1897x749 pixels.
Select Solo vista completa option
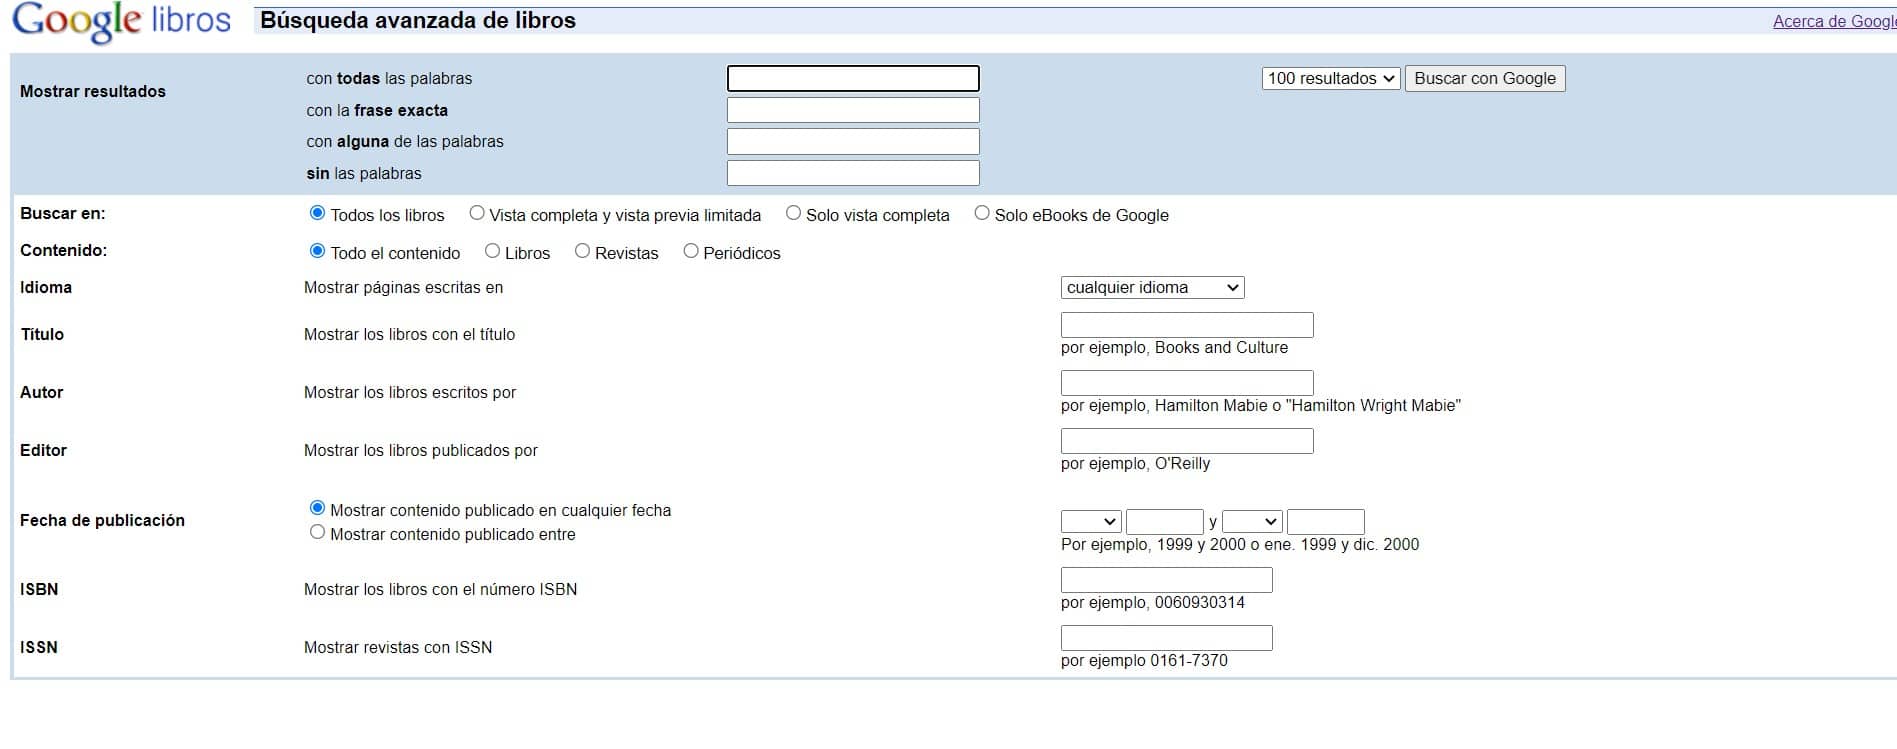793,213
